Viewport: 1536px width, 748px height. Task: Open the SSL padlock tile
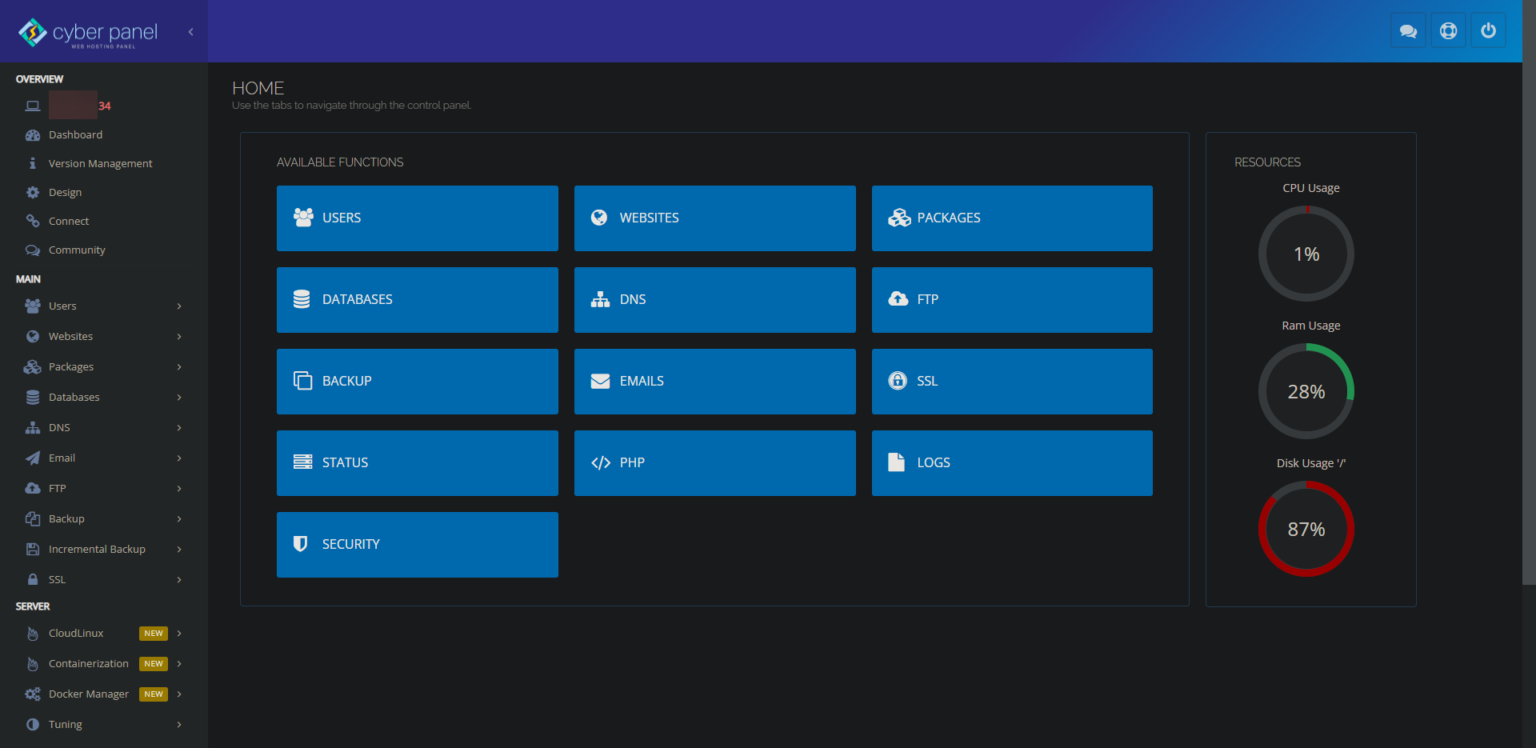point(1012,381)
